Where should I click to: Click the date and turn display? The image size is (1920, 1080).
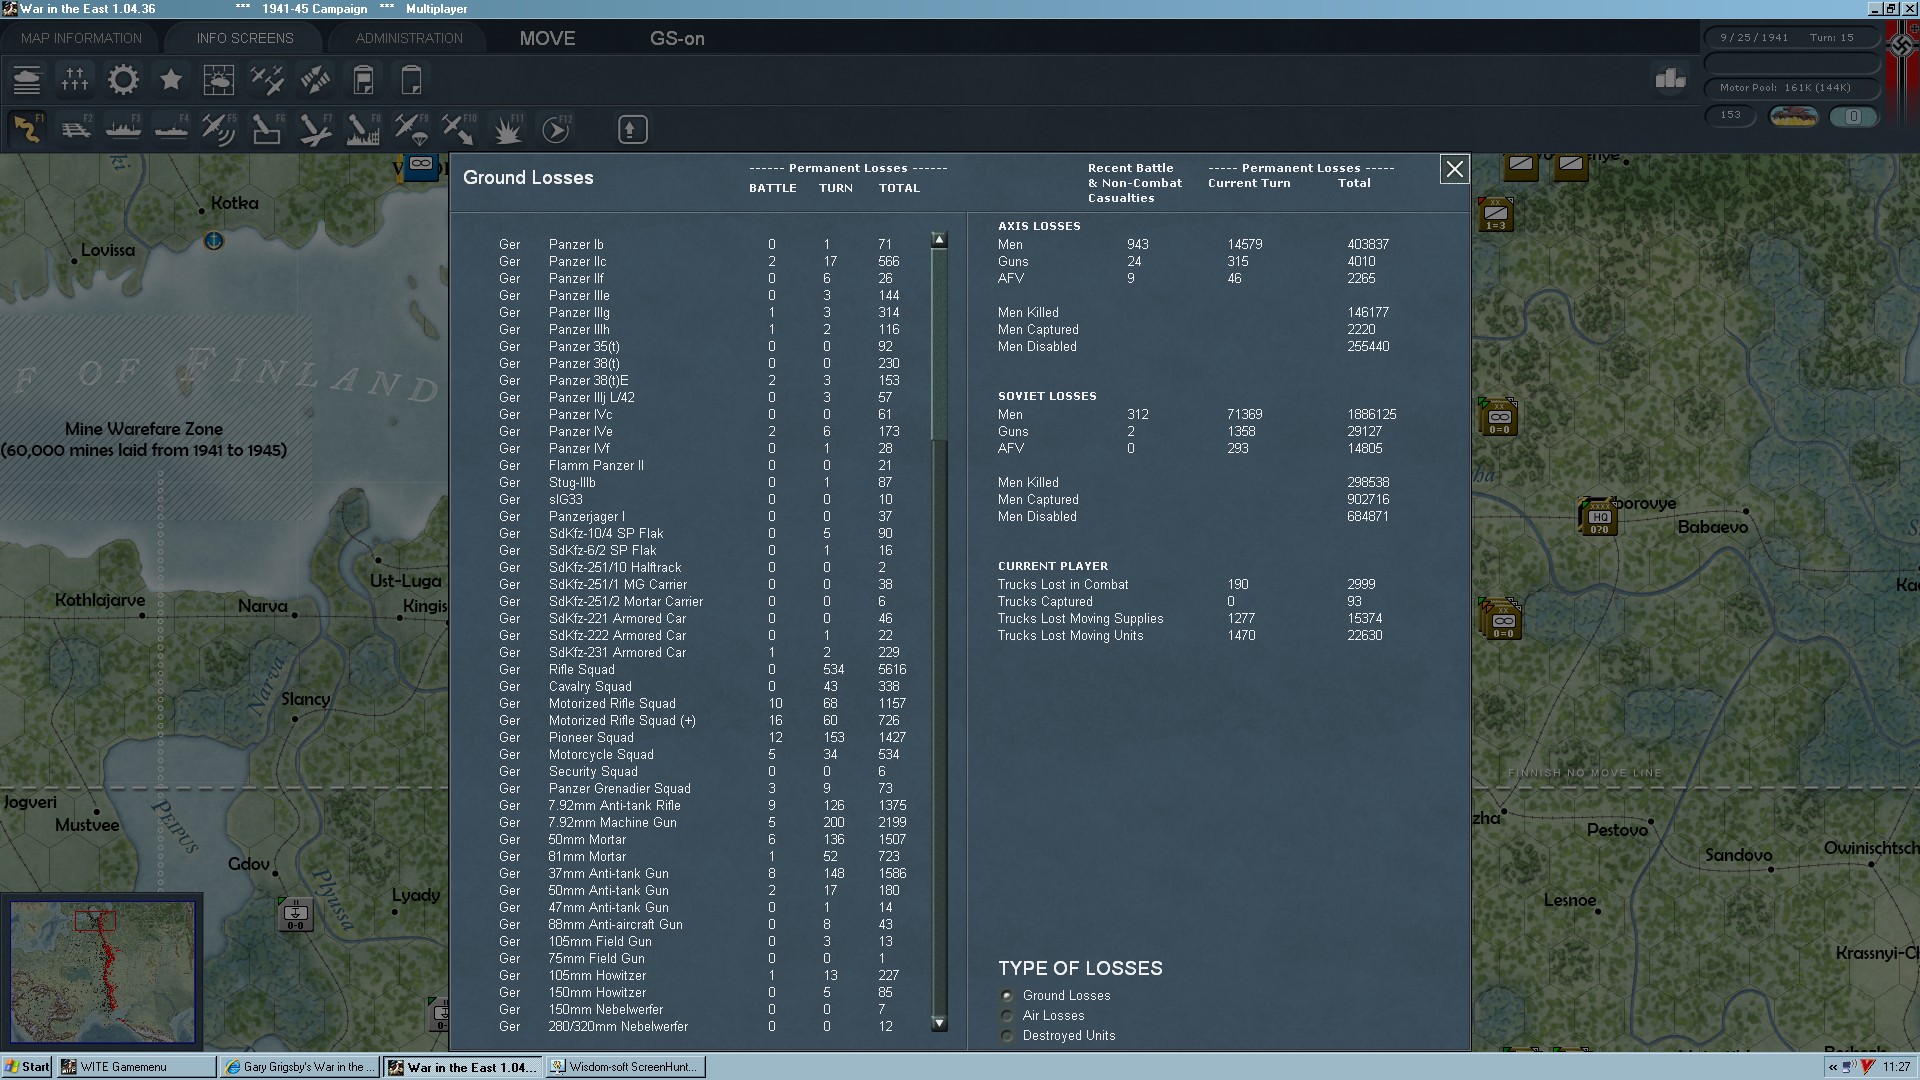1792,38
